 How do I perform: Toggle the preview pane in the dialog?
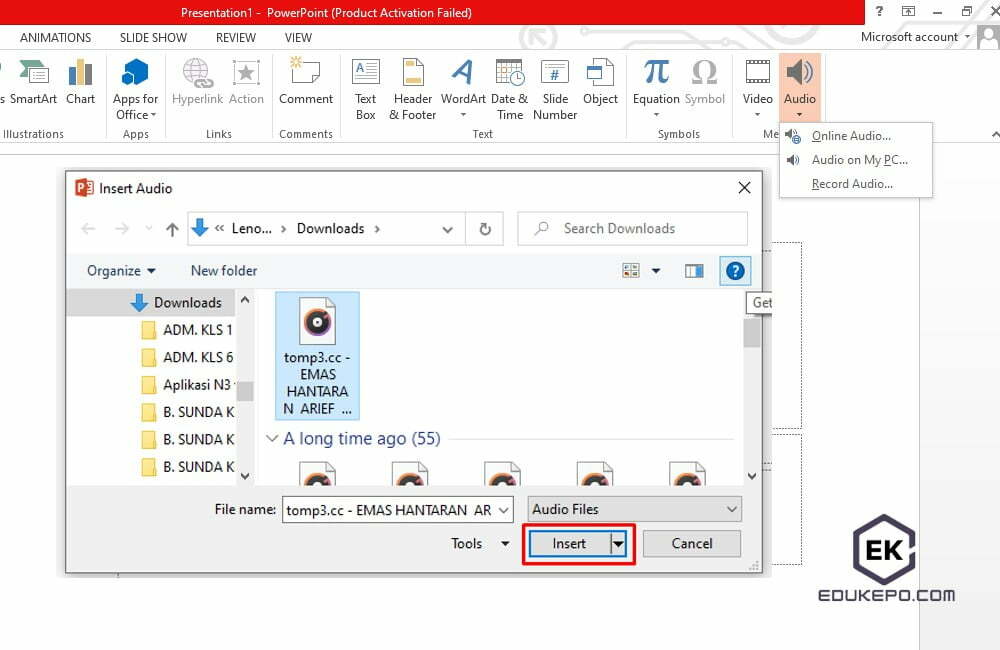click(694, 270)
